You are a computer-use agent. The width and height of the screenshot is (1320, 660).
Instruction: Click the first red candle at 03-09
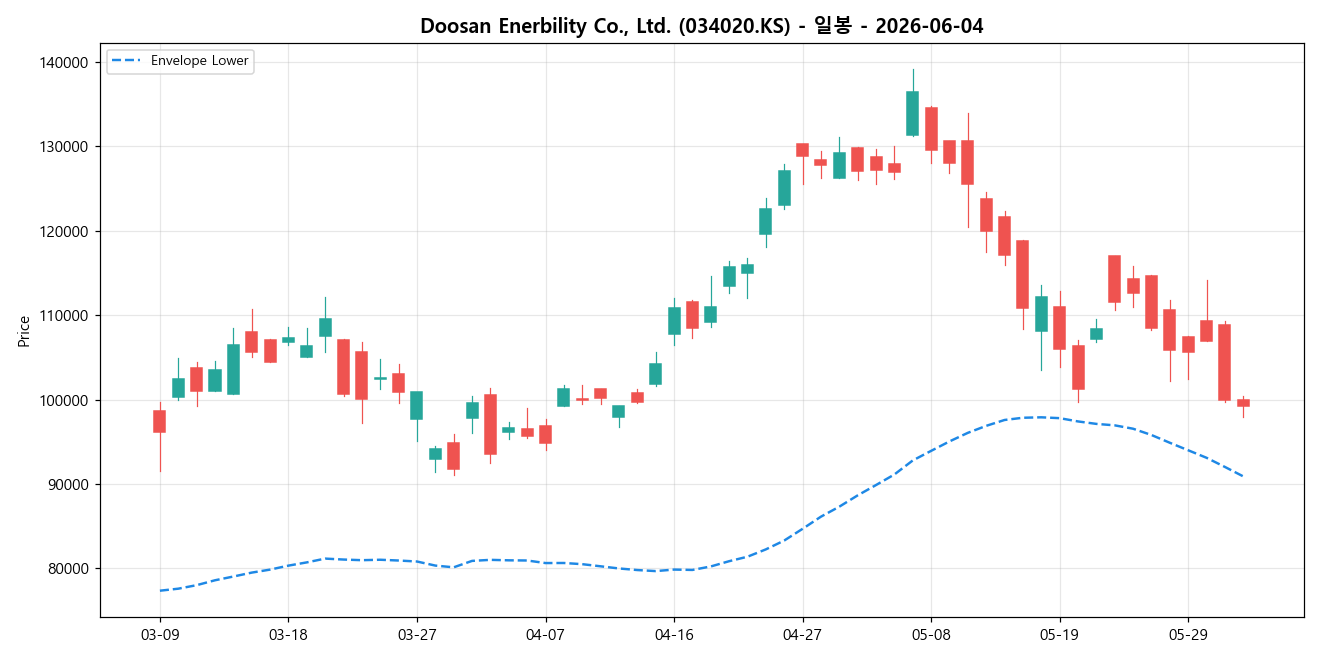coord(159,421)
